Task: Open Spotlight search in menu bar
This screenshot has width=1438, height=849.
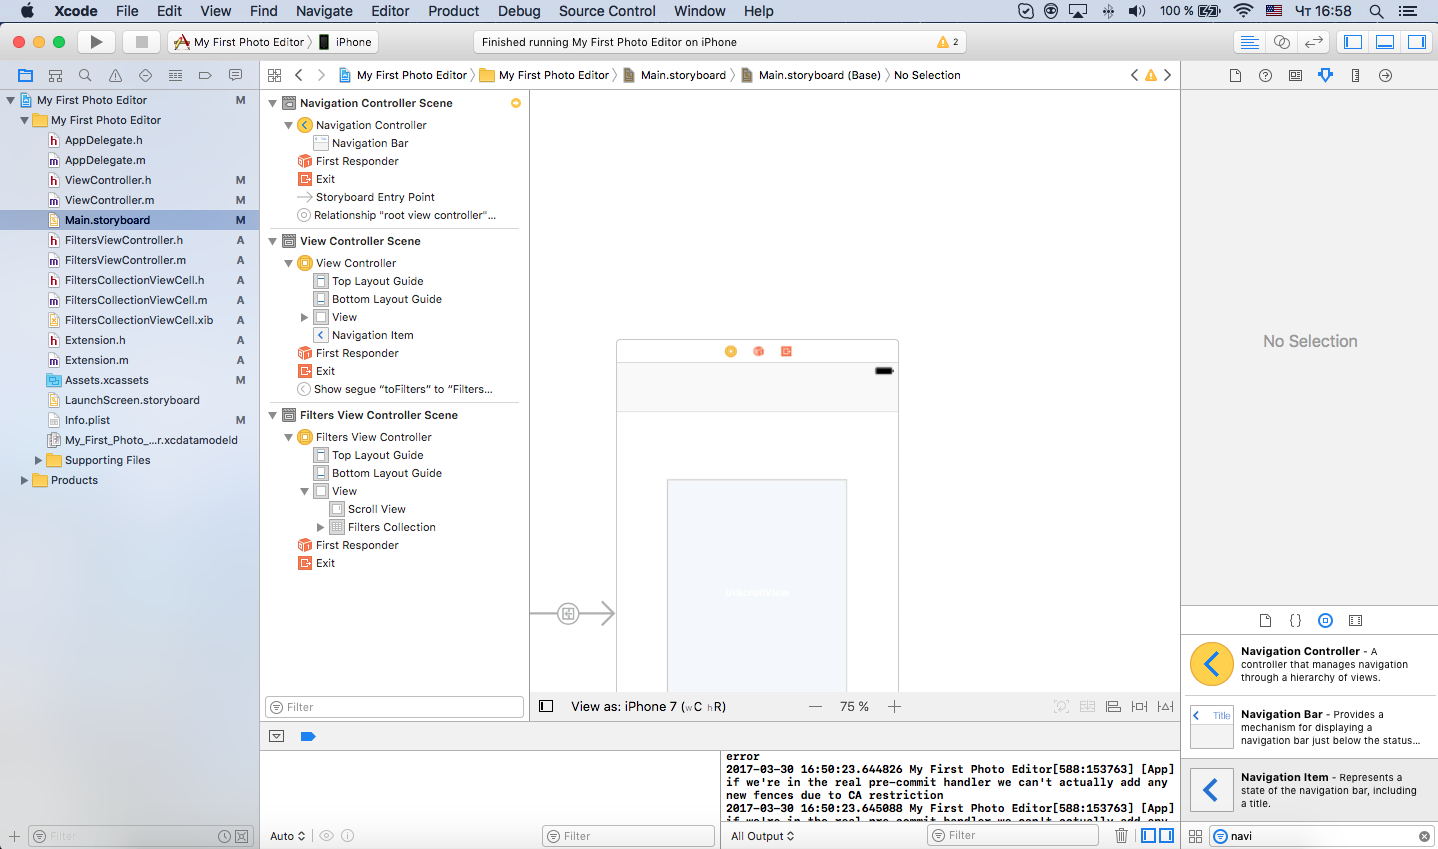Action: click(x=1376, y=11)
